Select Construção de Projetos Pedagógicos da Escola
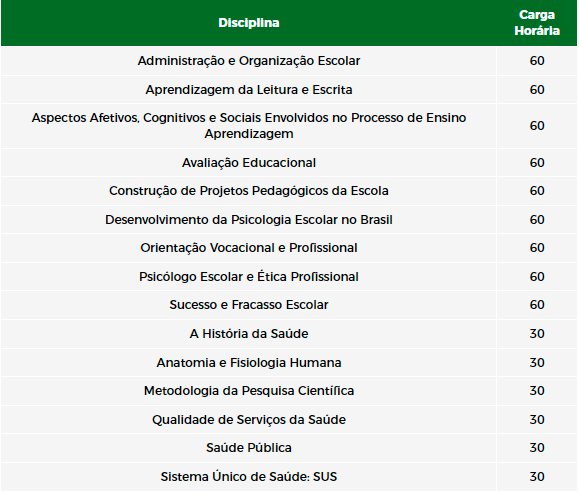 [249, 191]
